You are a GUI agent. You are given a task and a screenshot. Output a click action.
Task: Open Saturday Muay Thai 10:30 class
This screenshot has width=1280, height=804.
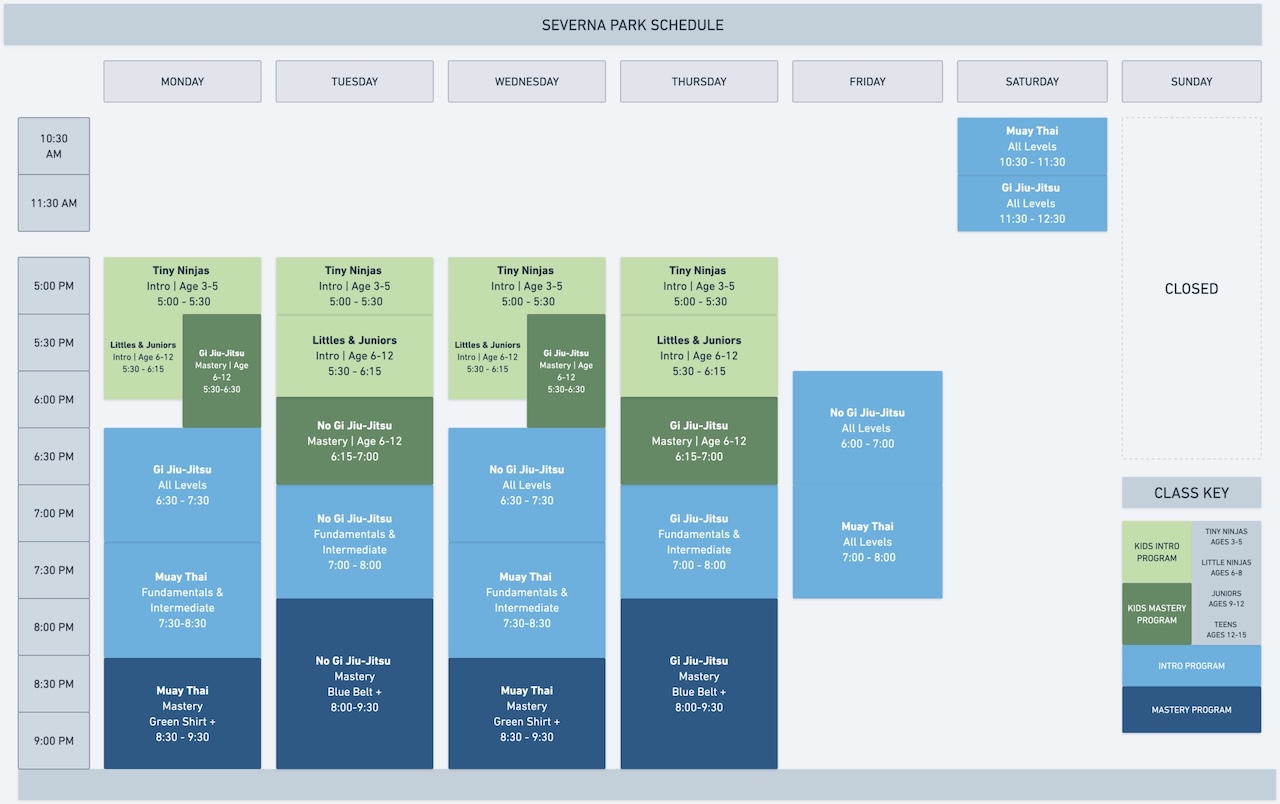(1031, 146)
